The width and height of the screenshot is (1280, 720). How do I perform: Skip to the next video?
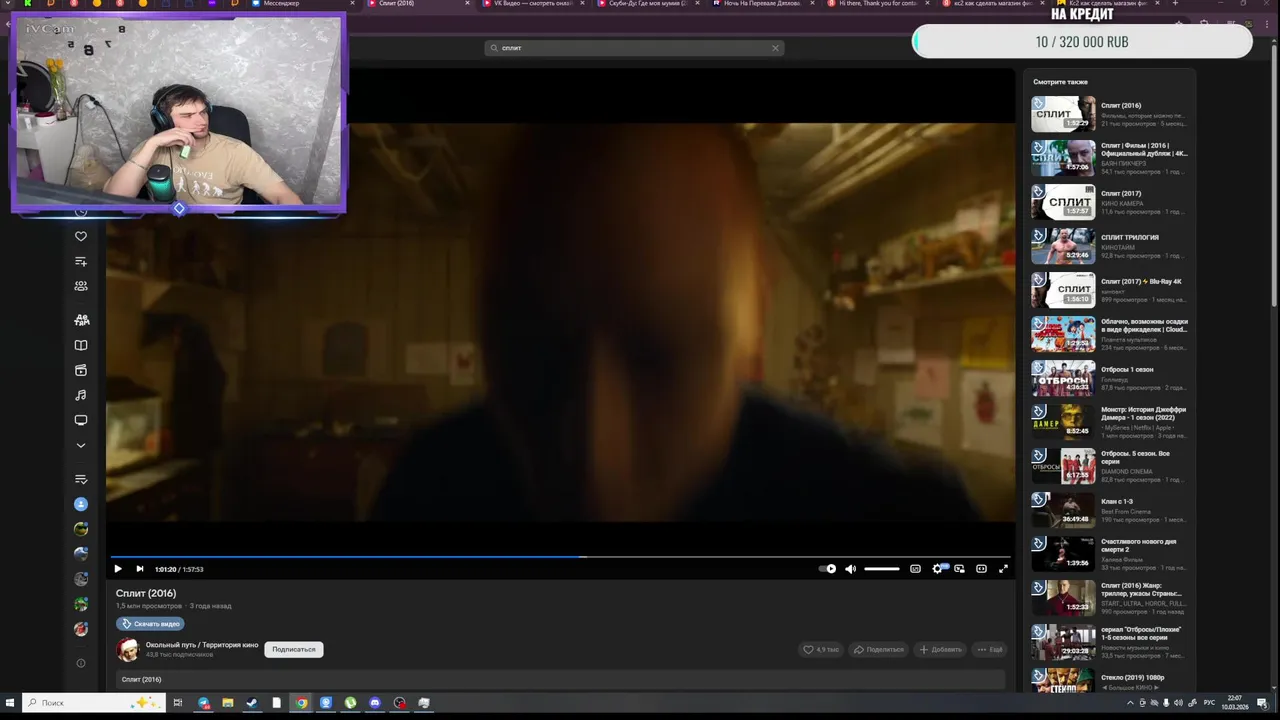point(140,569)
